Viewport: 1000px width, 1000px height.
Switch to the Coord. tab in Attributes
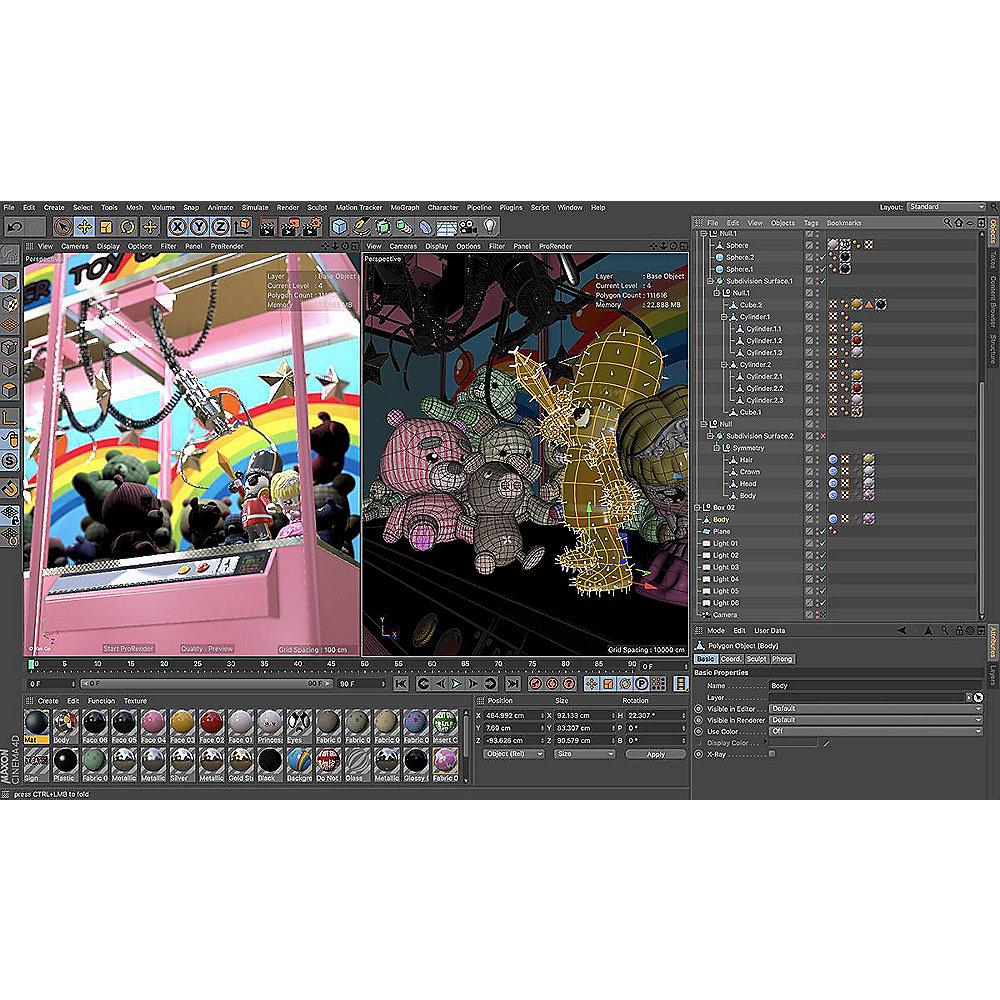tap(731, 659)
